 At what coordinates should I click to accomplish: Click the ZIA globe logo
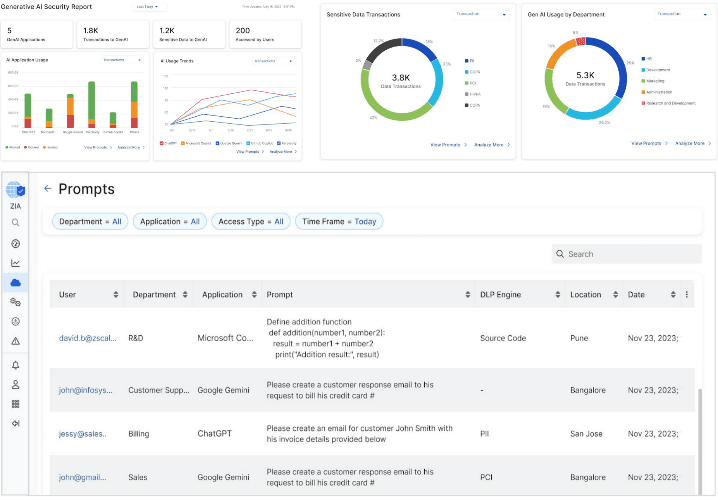coord(15,189)
